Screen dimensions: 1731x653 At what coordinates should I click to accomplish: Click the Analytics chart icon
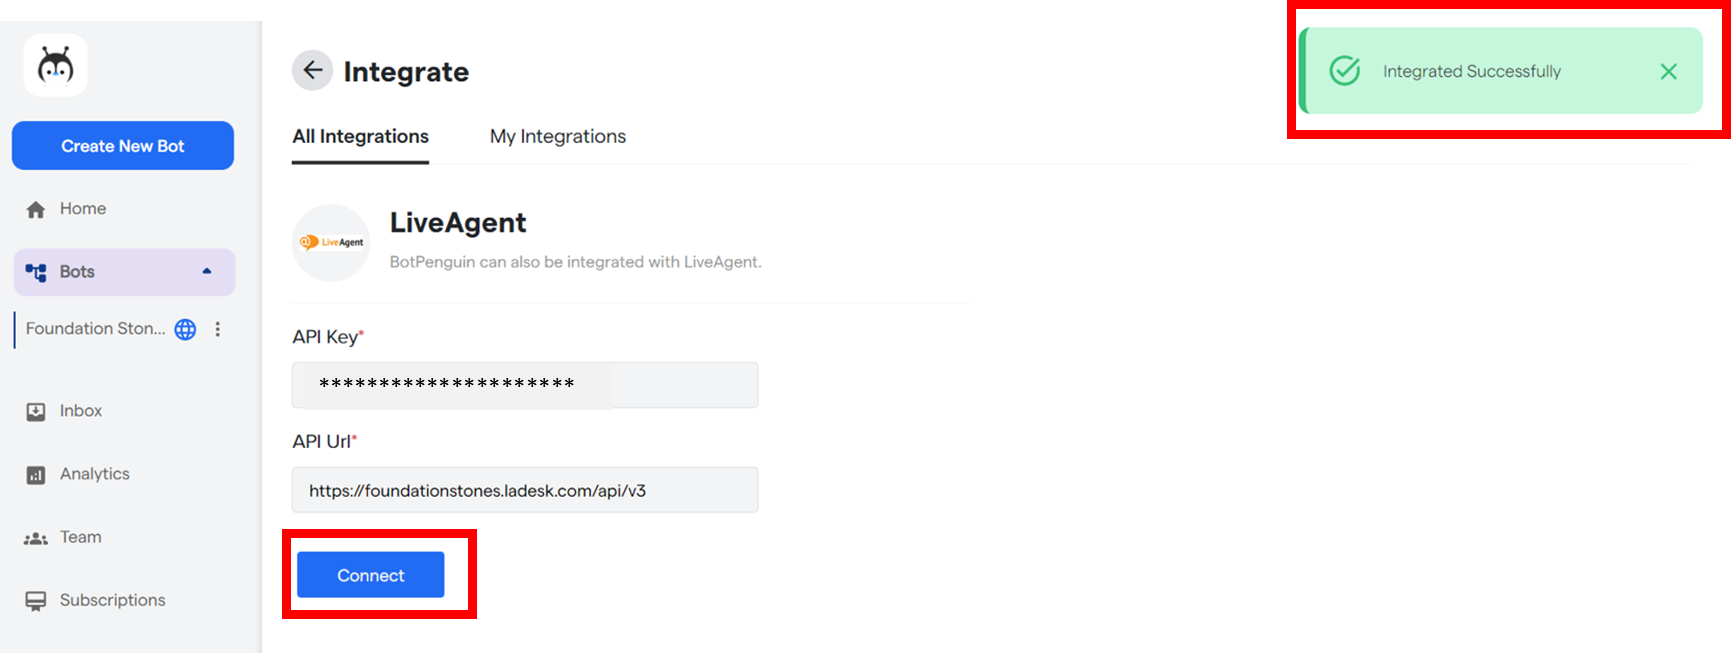[x=36, y=475]
